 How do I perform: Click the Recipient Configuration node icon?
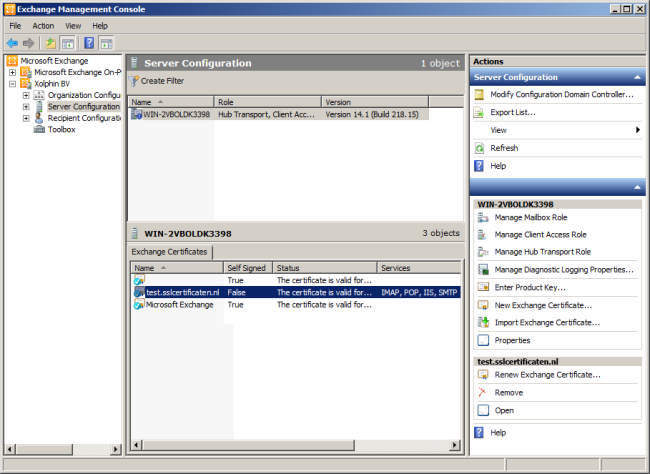click(39, 118)
